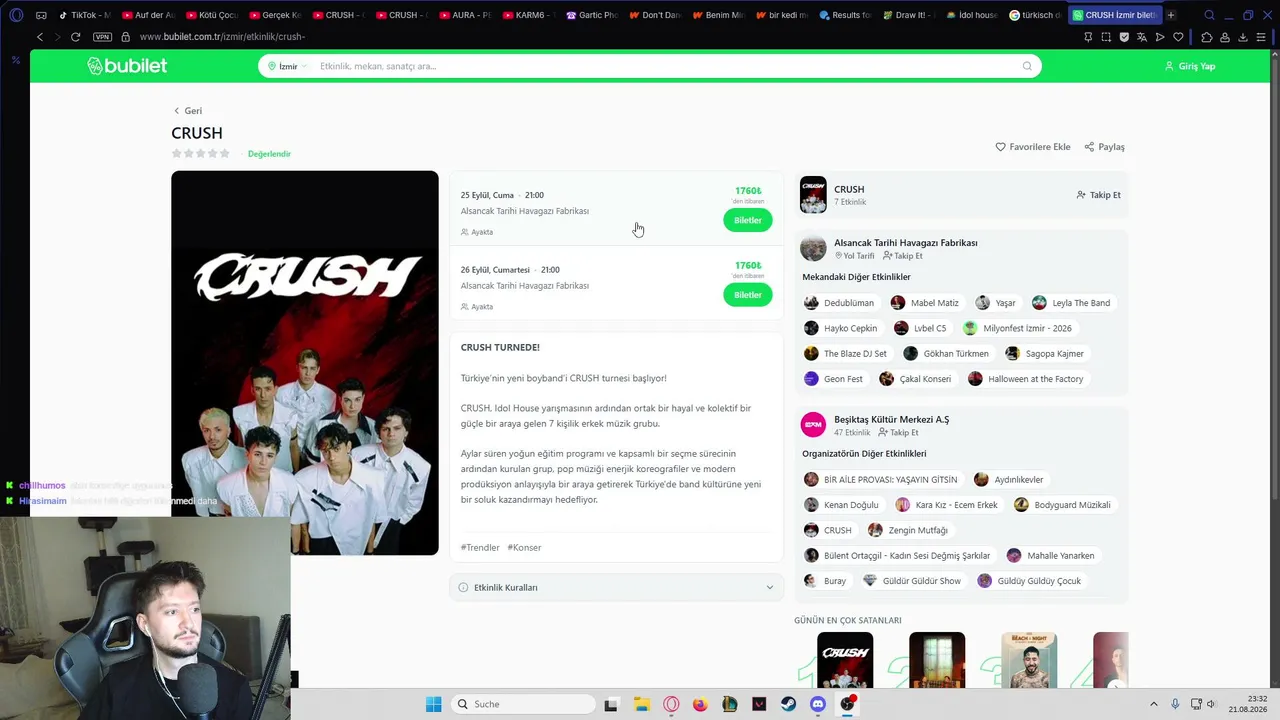Open the CRUSH artist thumbnail in sidebar
The height and width of the screenshot is (720, 1280).
coord(813,195)
